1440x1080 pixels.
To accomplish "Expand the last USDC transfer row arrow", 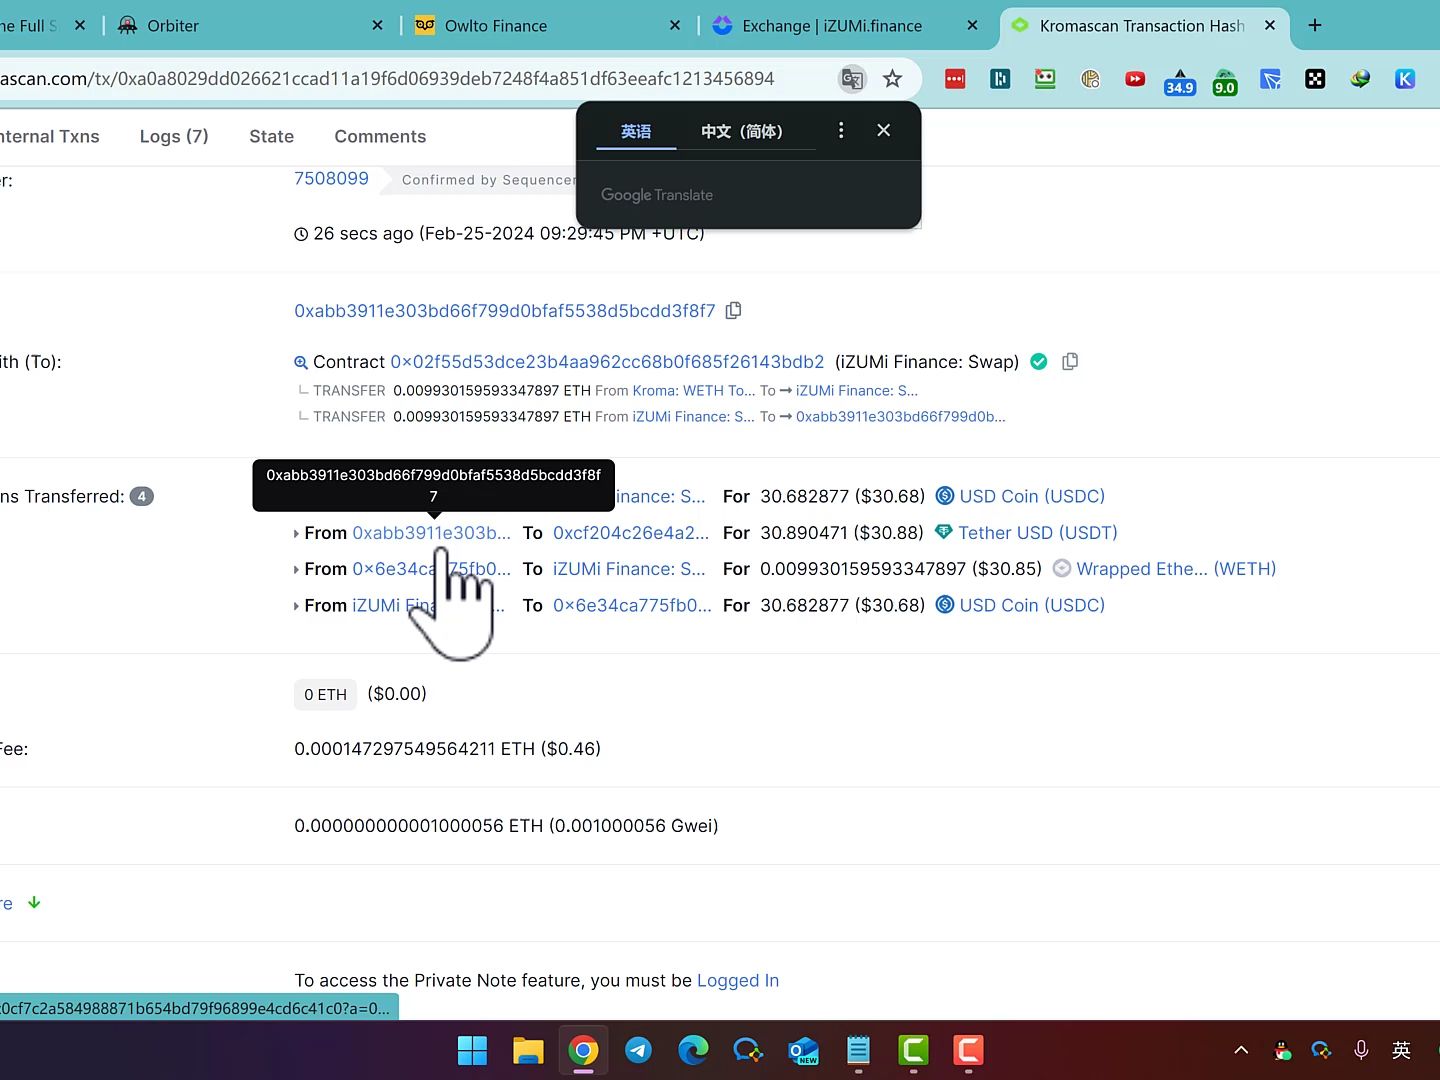I will coord(296,606).
